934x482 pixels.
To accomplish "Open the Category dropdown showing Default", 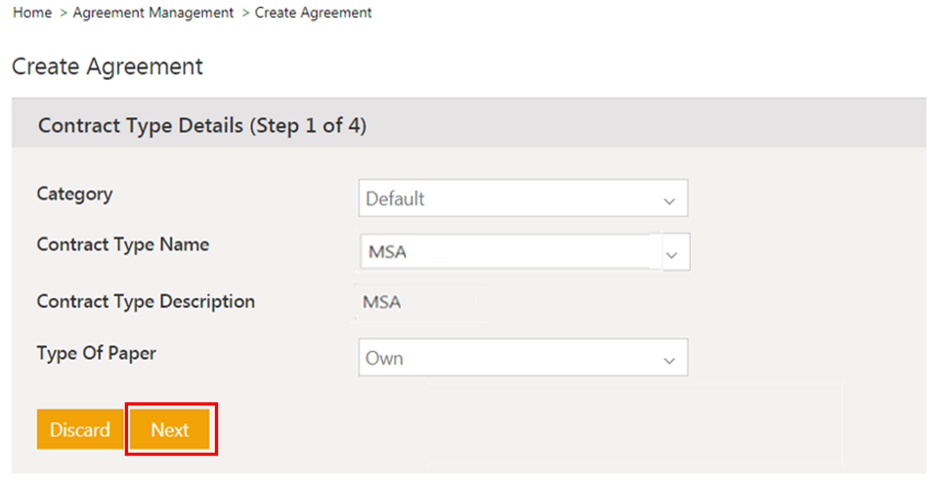I will pyautogui.click(x=510, y=199).
